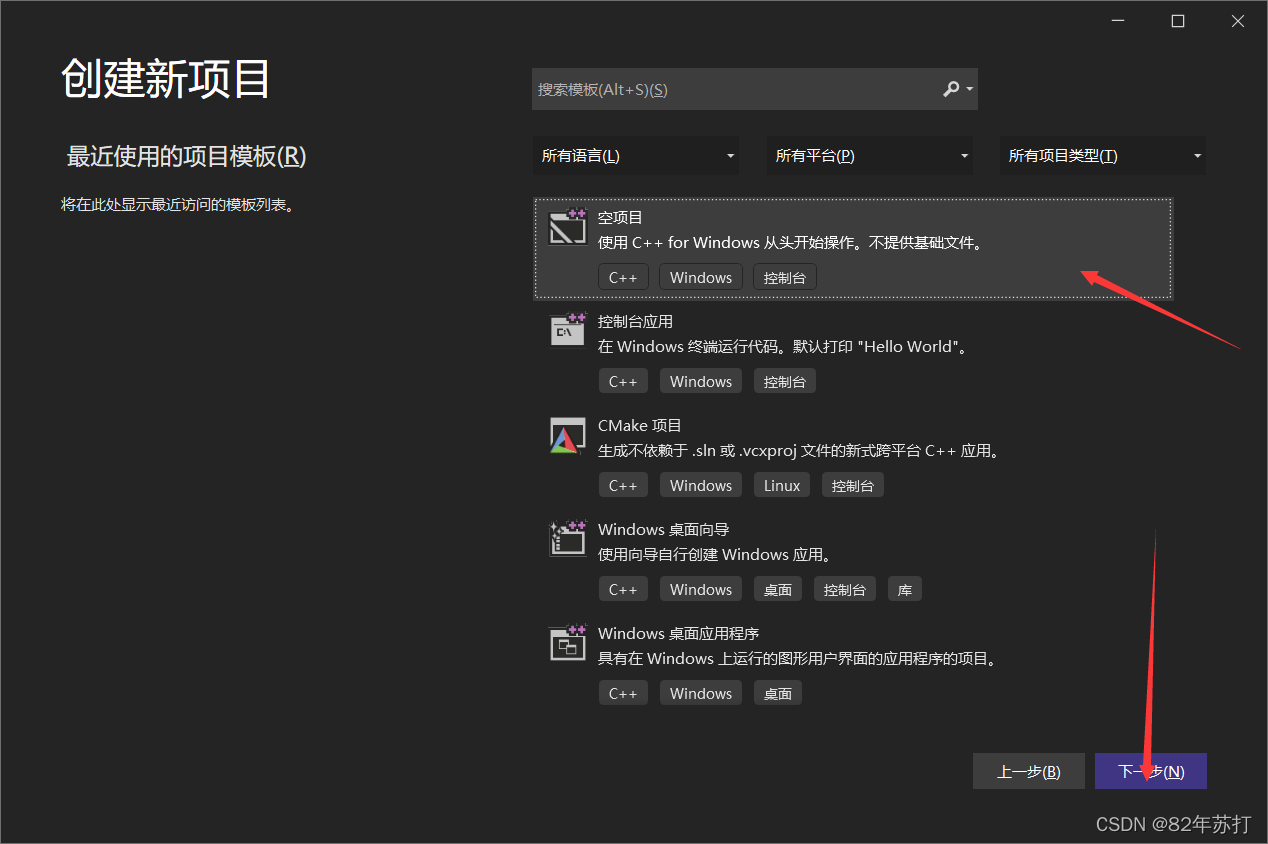Select the Windows 桌面向导 icon

click(567, 538)
